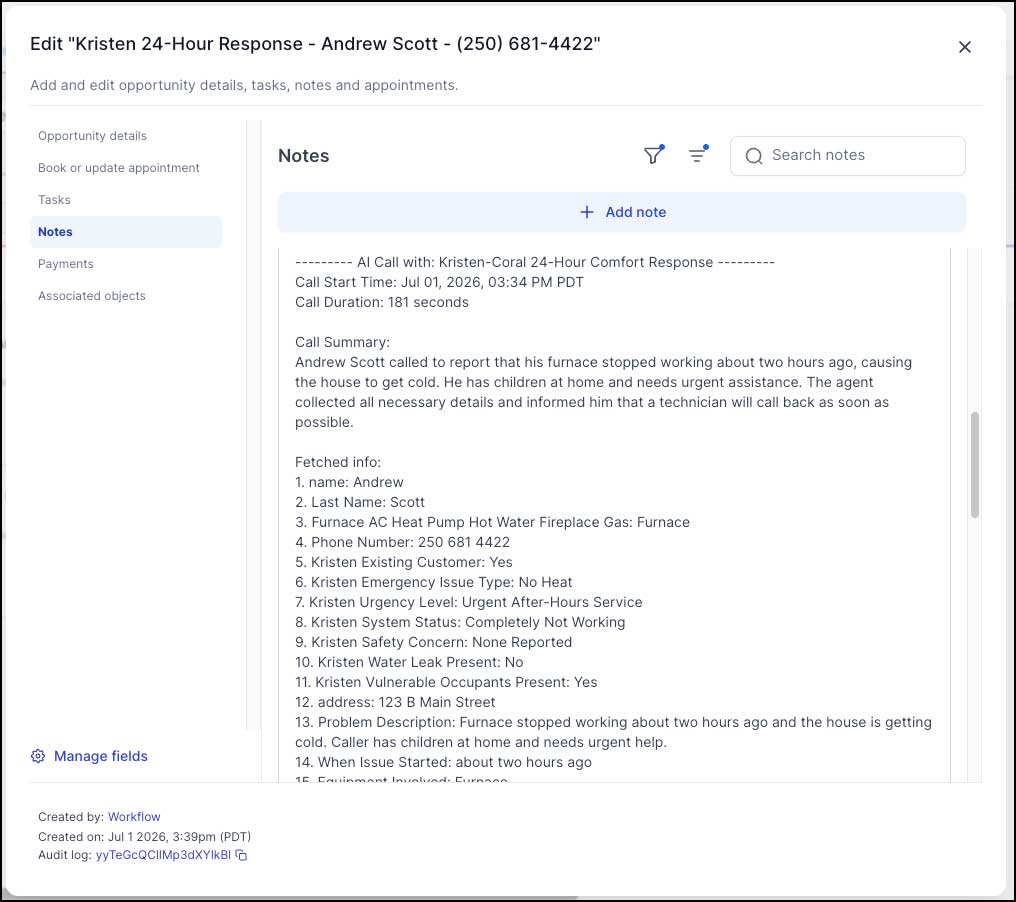The image size is (1016, 902).
Task: Open the Associated objects section
Action: point(91,295)
